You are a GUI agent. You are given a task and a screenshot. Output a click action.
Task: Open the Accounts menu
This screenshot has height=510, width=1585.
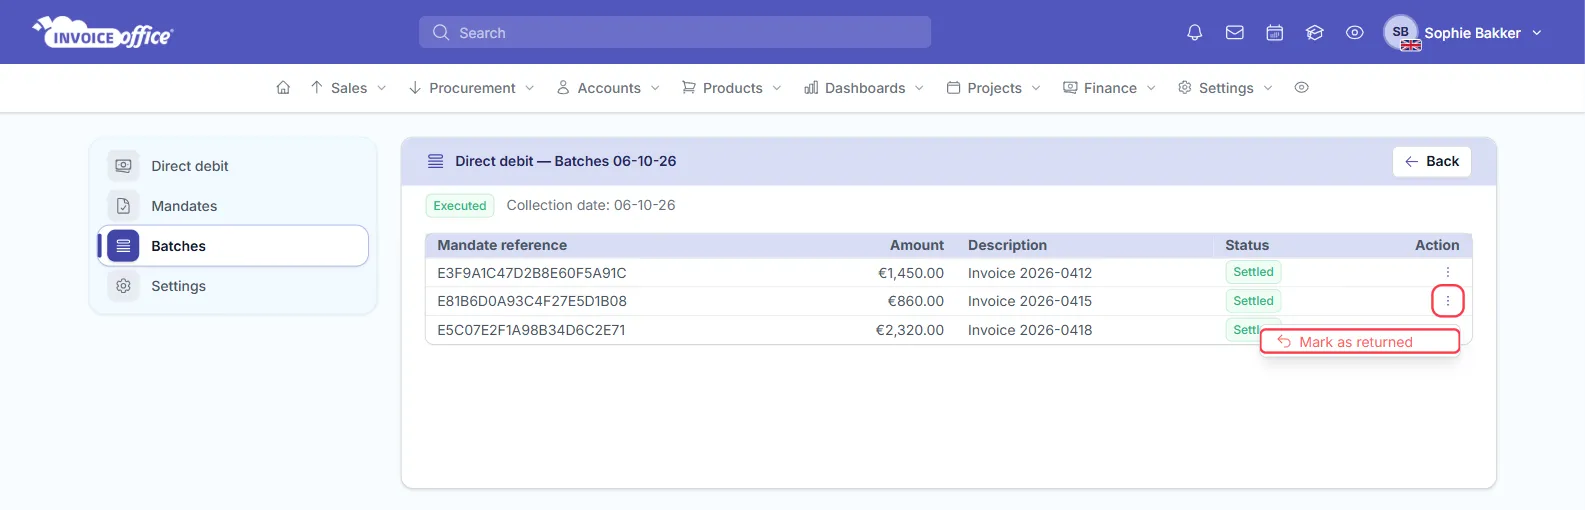click(x=608, y=88)
